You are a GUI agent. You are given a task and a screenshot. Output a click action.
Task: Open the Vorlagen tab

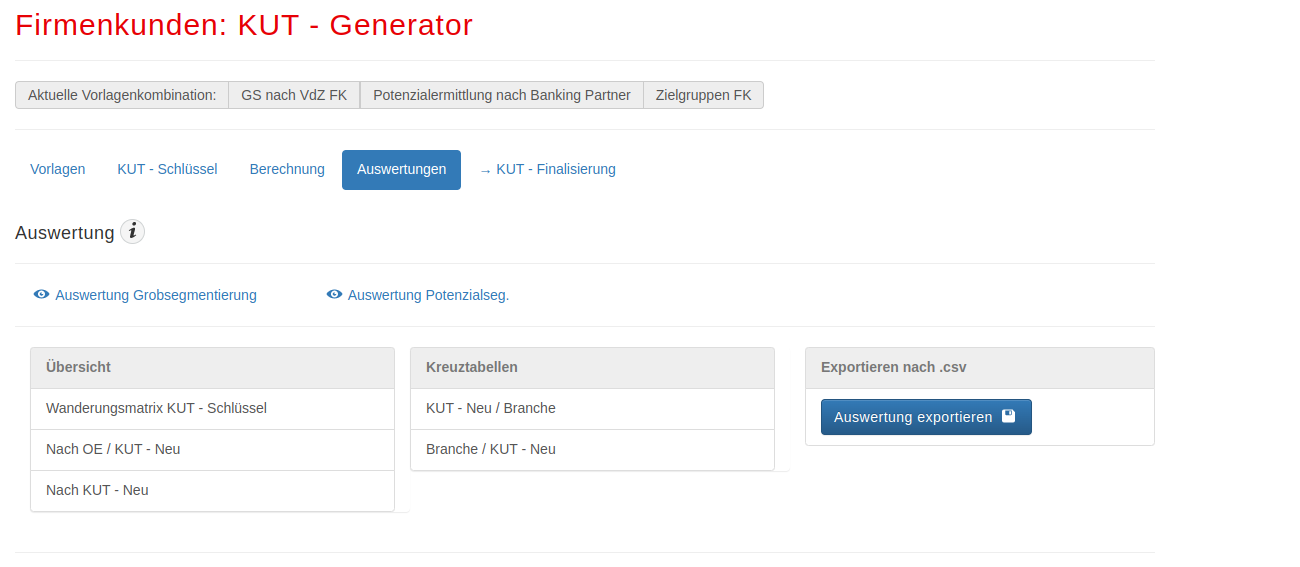click(x=58, y=169)
